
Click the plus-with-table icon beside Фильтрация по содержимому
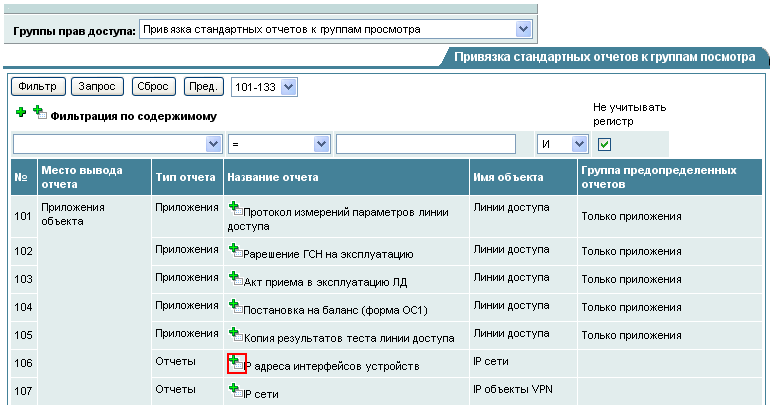[40, 113]
